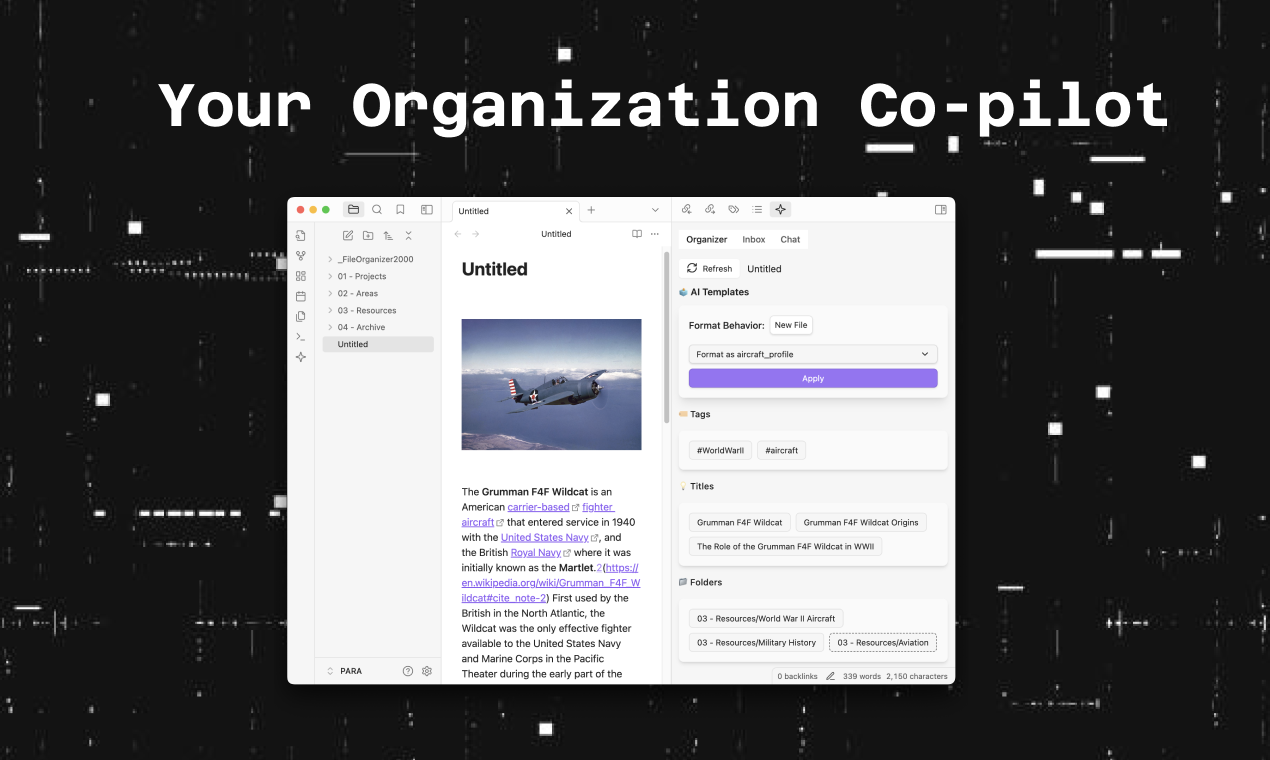
Task: Click the Refresh button in the Organizer panel
Action: 708,268
